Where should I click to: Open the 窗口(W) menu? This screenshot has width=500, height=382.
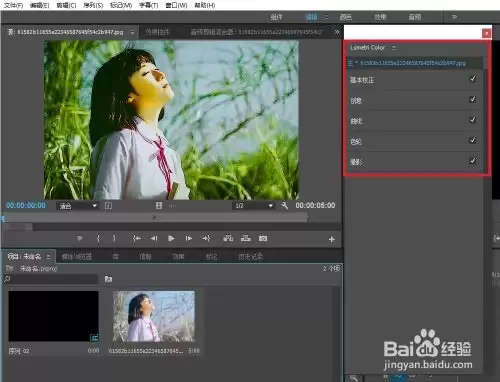point(176,5)
